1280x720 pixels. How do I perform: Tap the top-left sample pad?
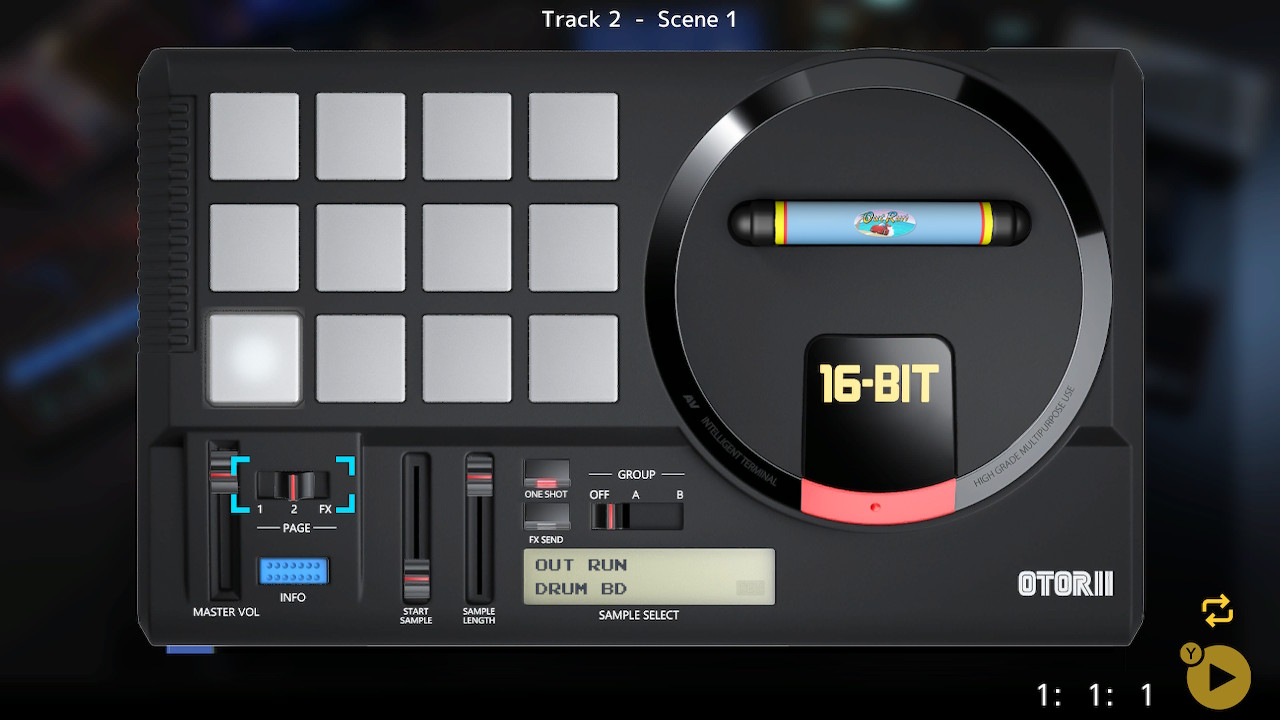click(255, 136)
